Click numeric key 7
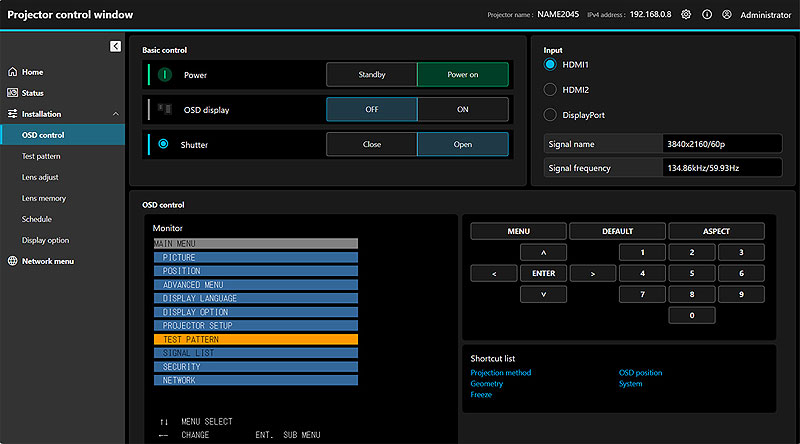This screenshot has width=800, height=444. click(x=642, y=294)
